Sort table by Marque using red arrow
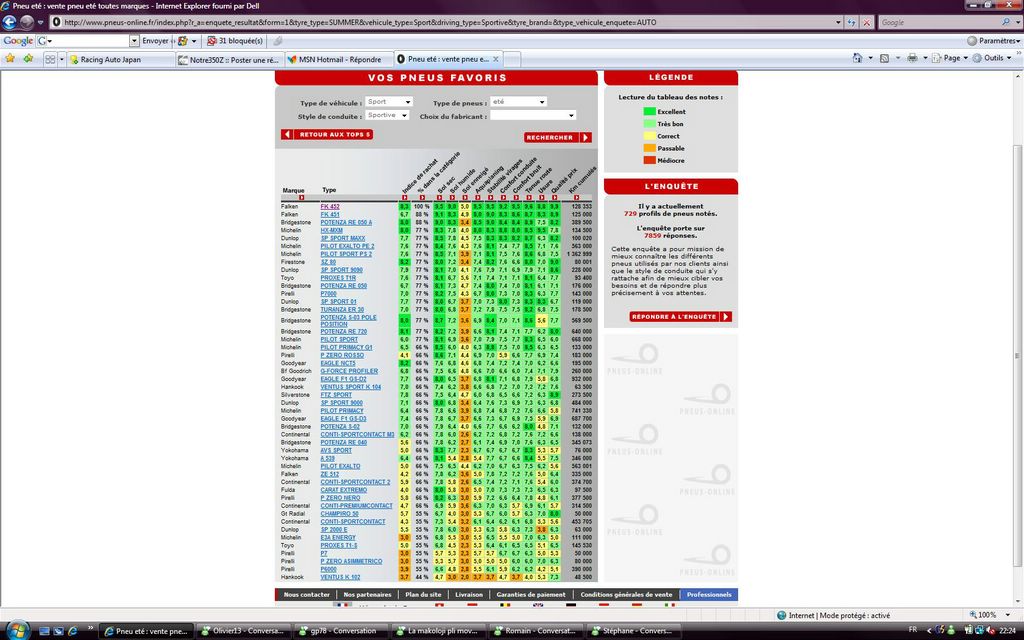The width and height of the screenshot is (1024, 640). pos(301,197)
